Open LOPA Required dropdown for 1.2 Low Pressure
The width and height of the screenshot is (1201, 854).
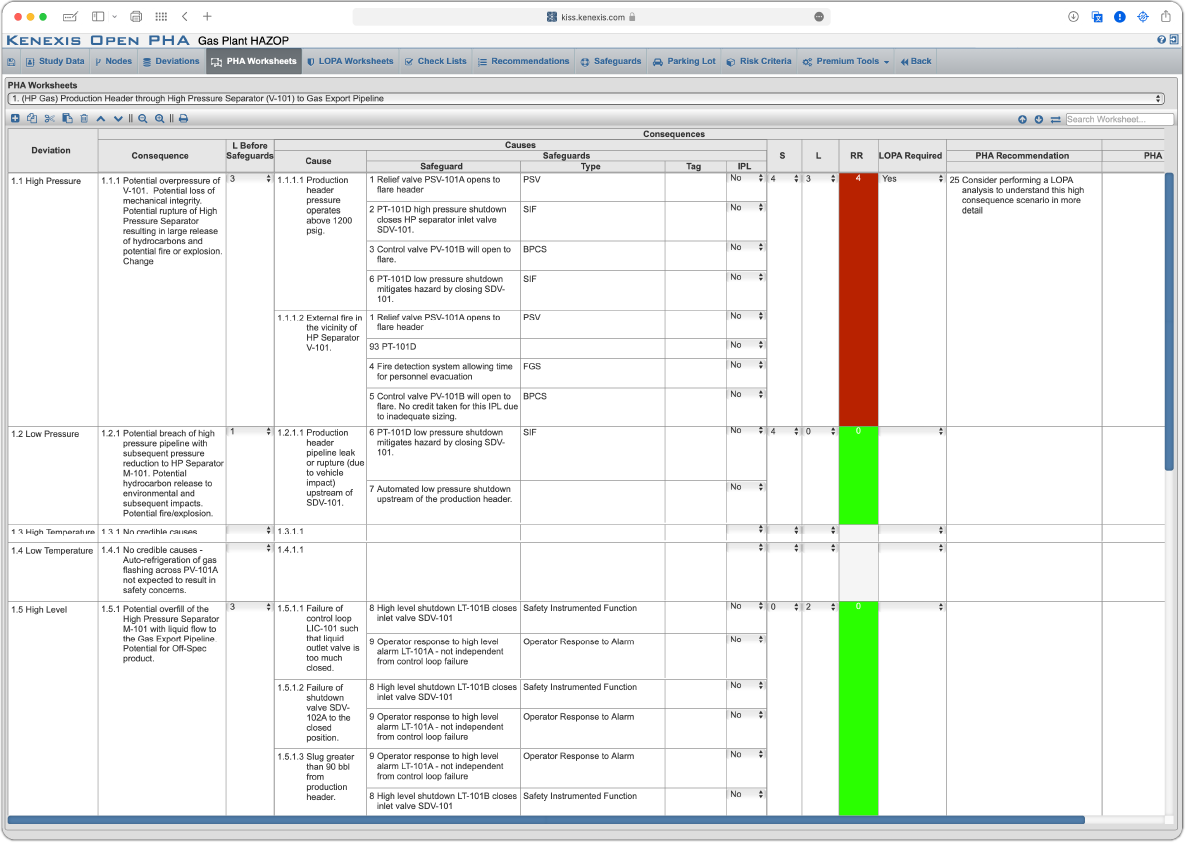pos(912,432)
